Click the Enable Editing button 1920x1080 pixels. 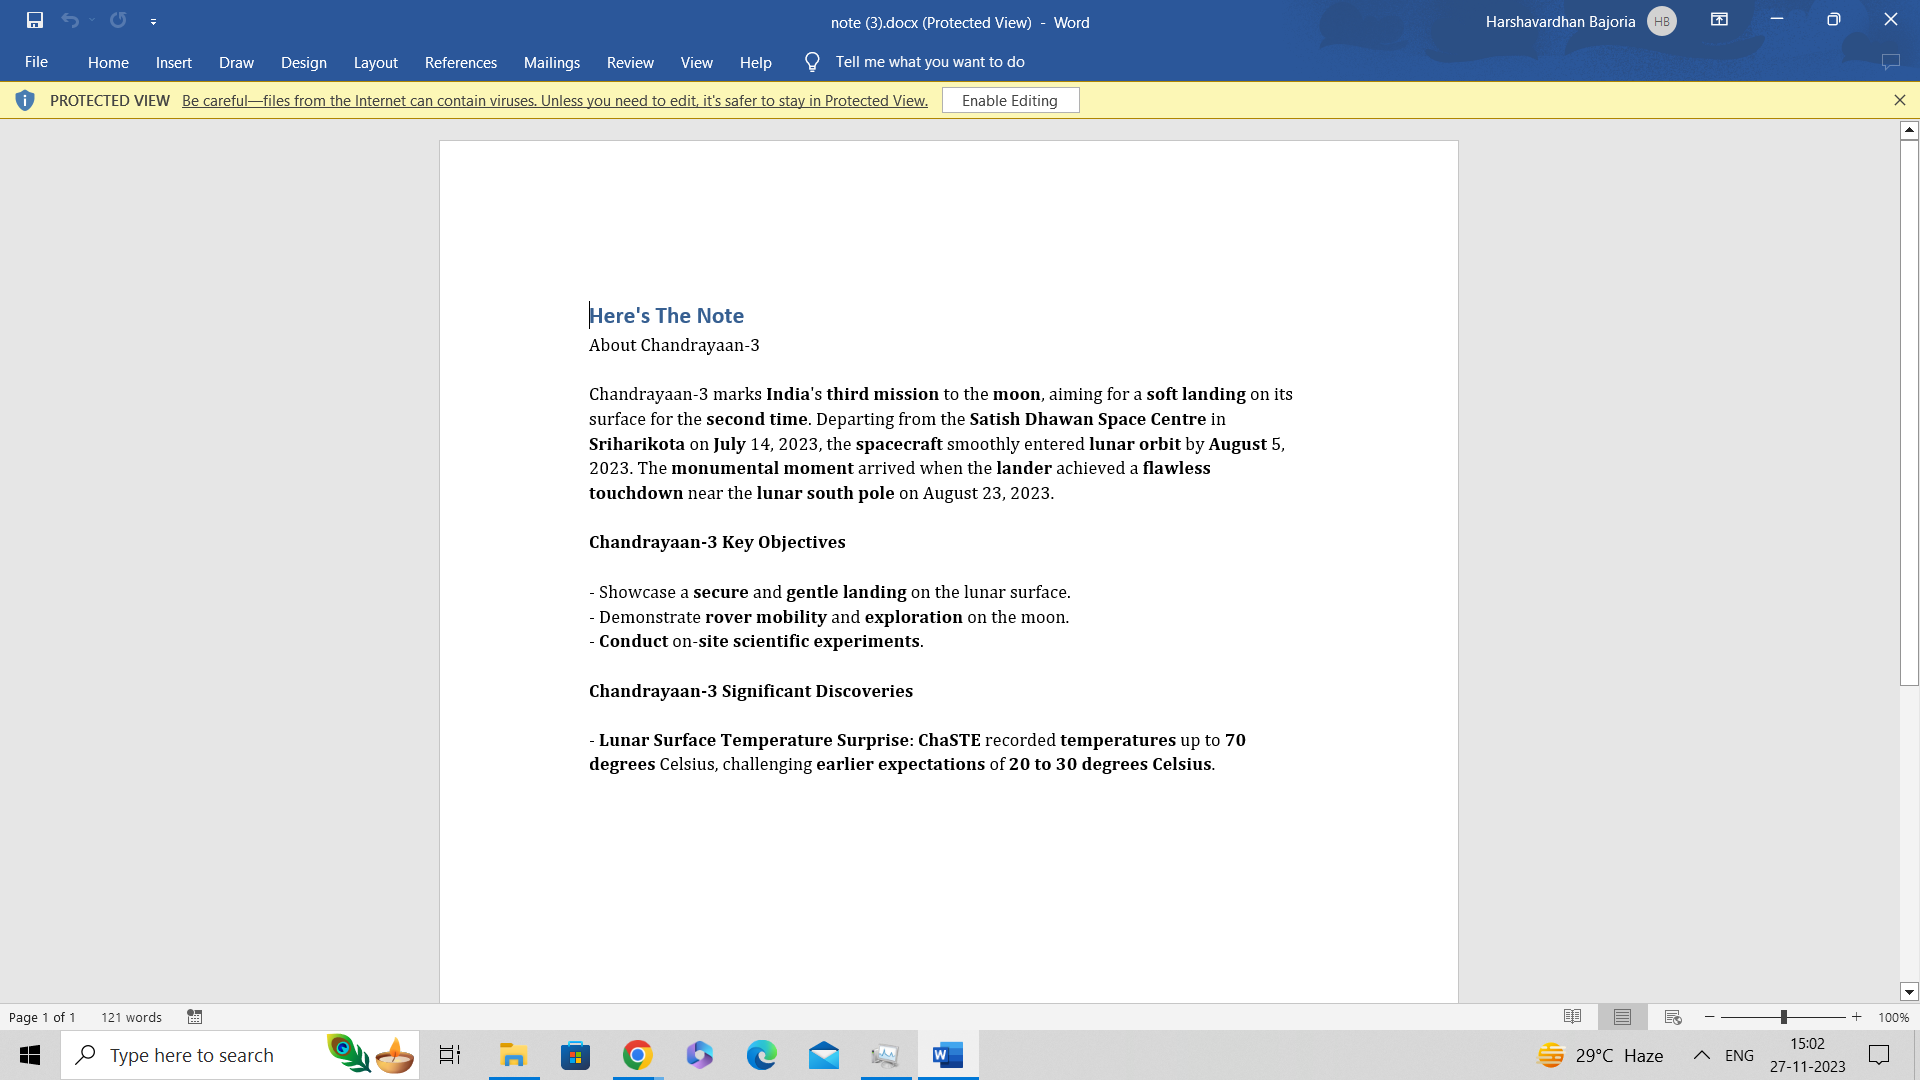click(x=1009, y=100)
